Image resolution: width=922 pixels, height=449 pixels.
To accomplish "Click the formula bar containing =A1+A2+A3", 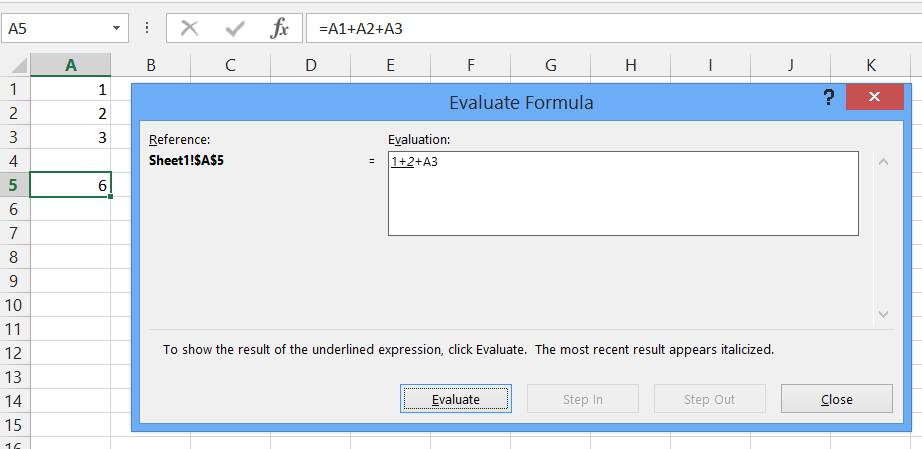I will point(610,29).
